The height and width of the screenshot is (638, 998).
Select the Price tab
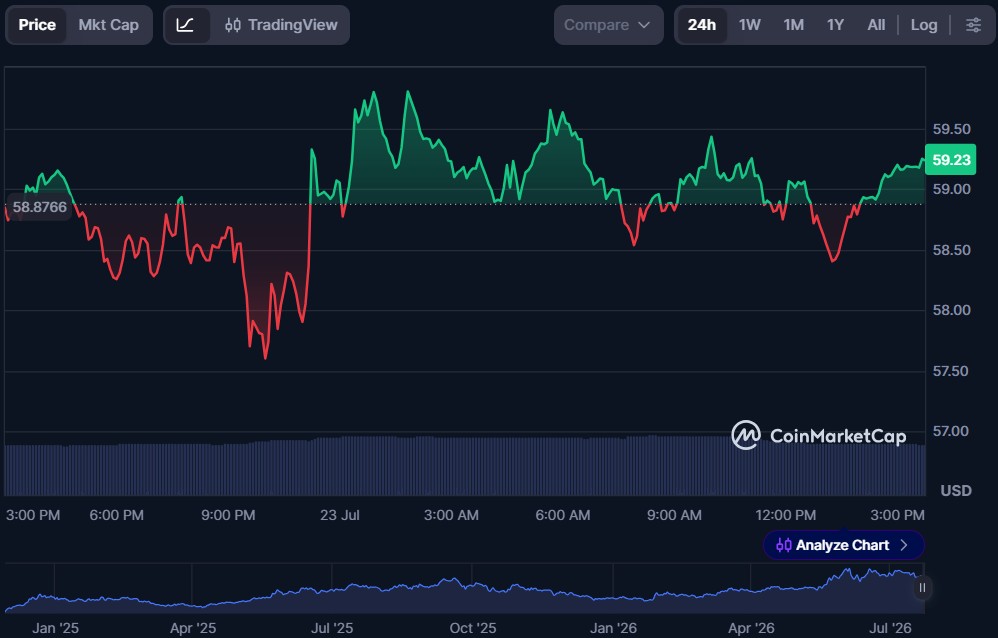tap(37, 25)
